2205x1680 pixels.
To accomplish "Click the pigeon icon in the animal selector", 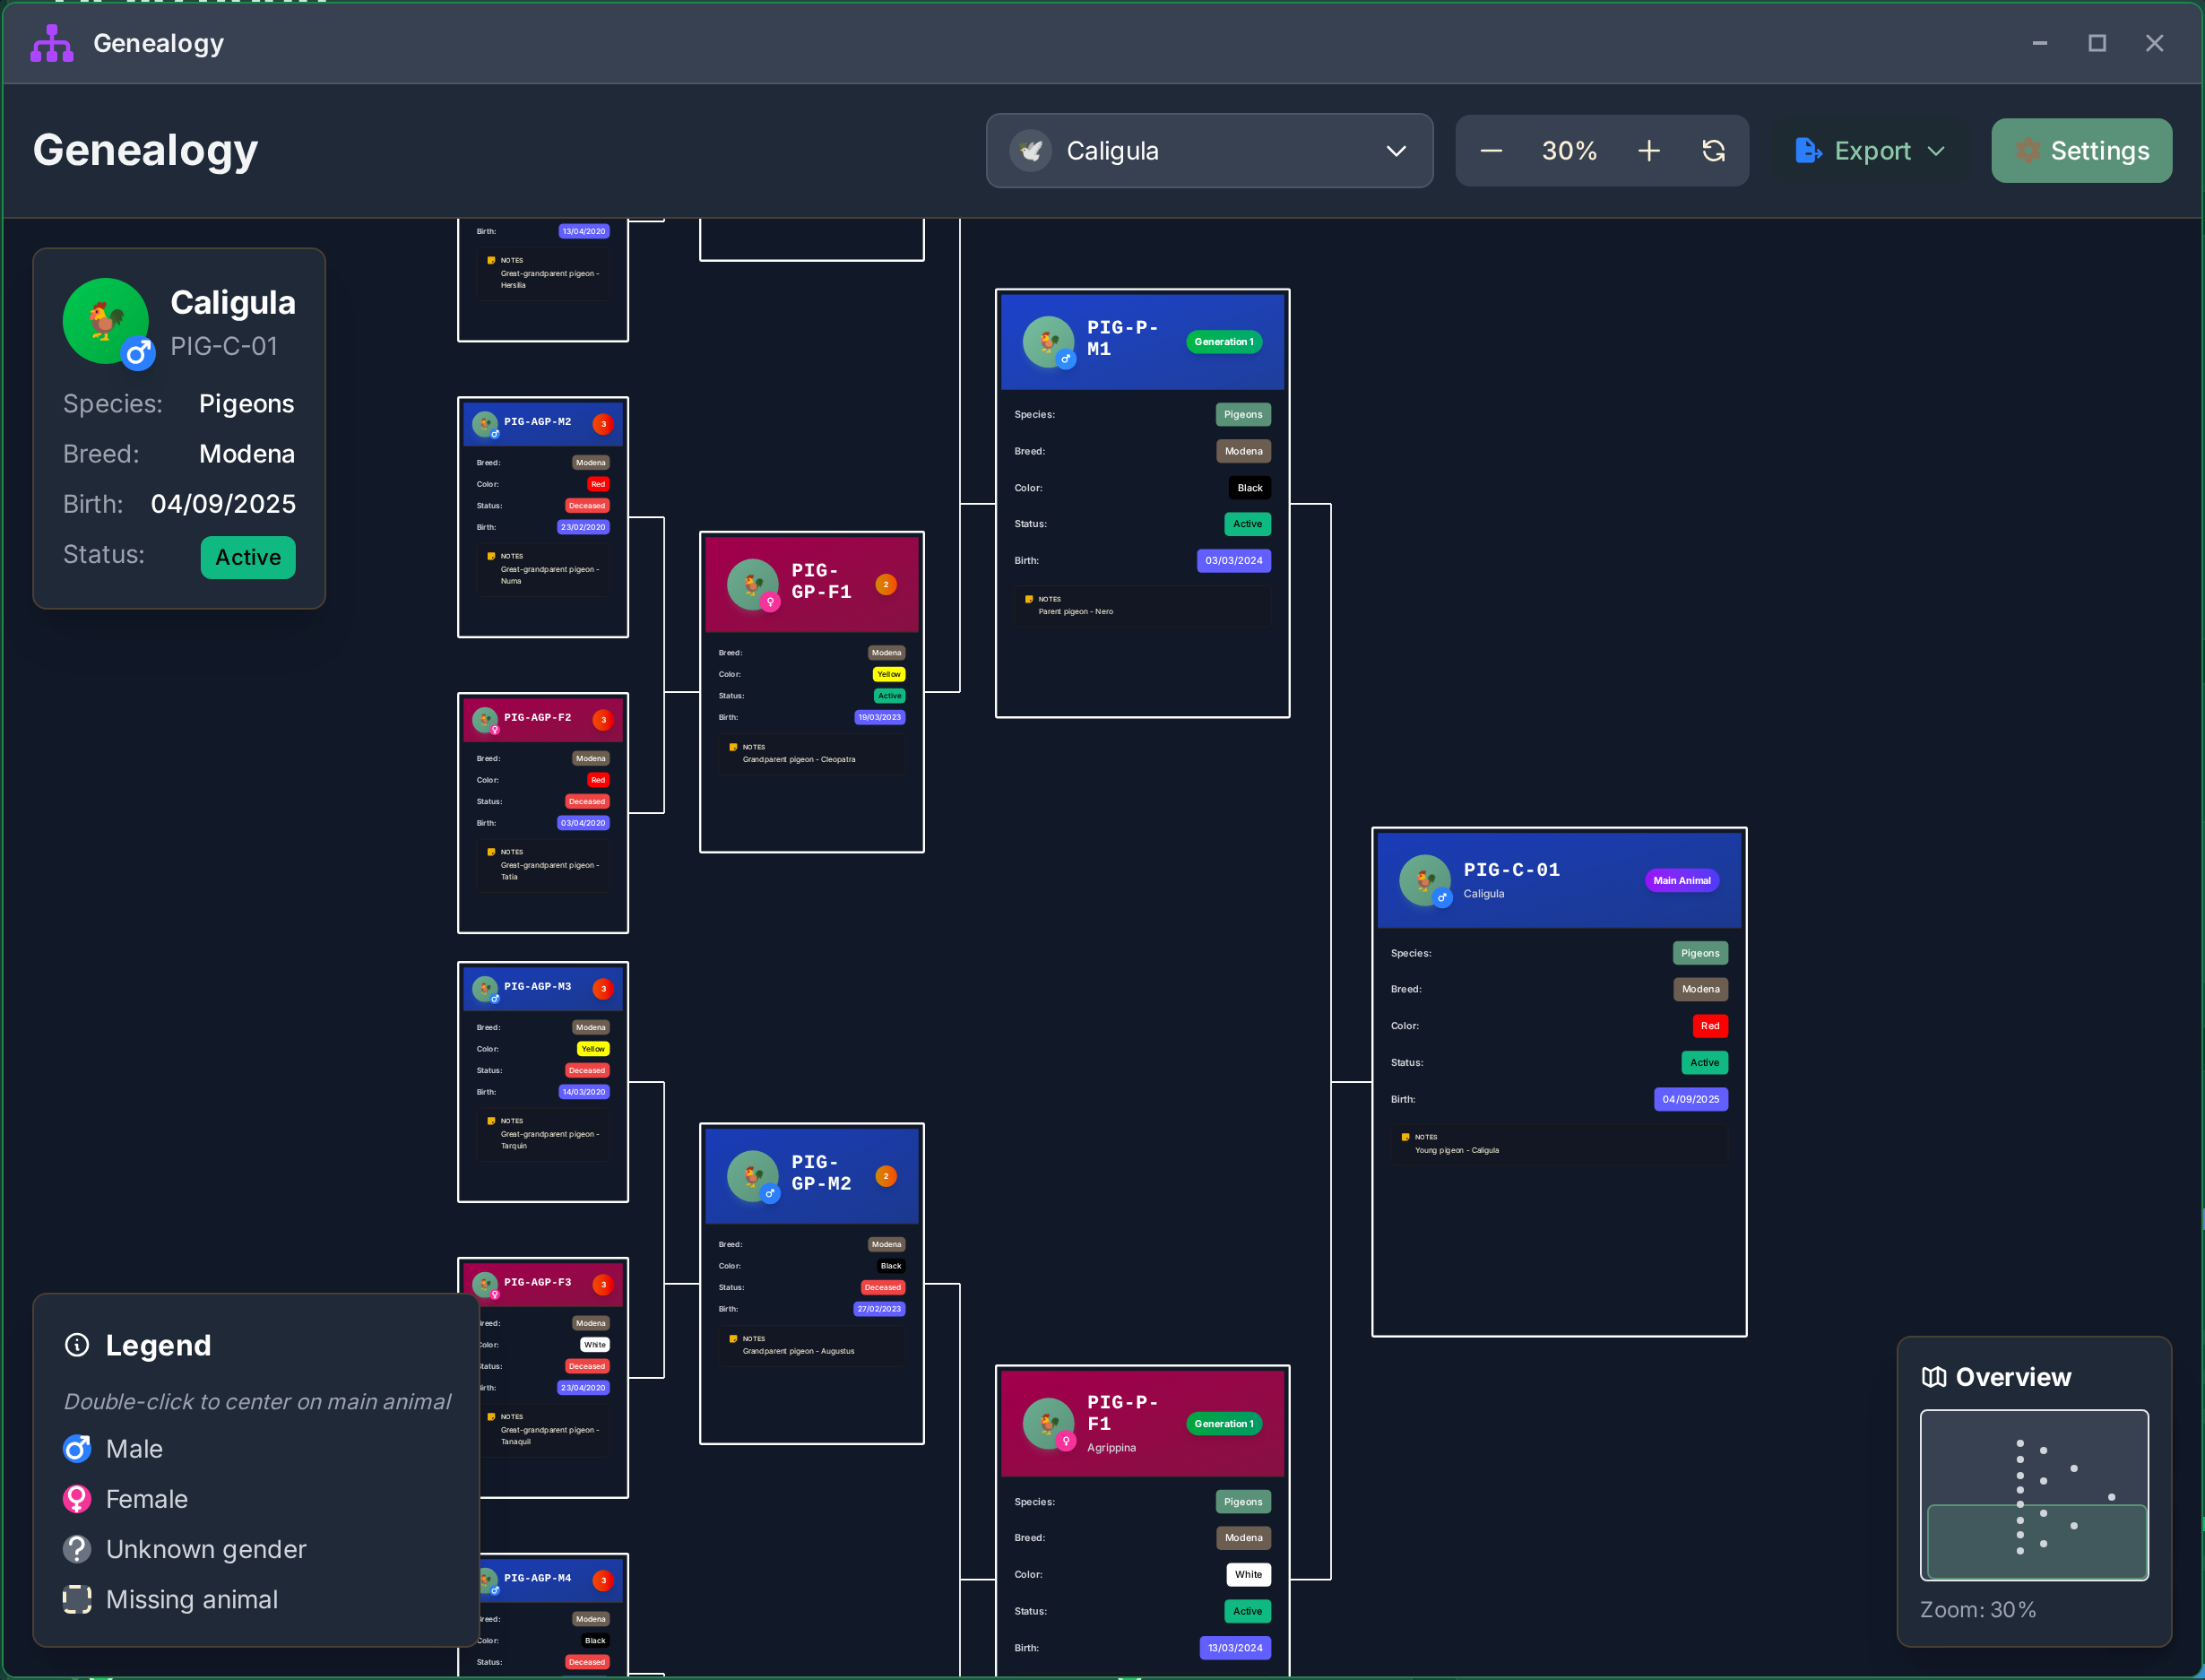I will 1031,151.
